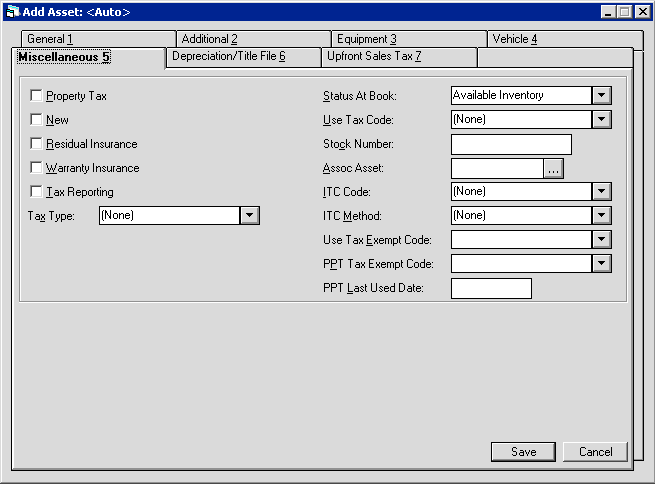The height and width of the screenshot is (484, 655).
Task: Switch to the General 1 tab
Action: (x=99, y=39)
